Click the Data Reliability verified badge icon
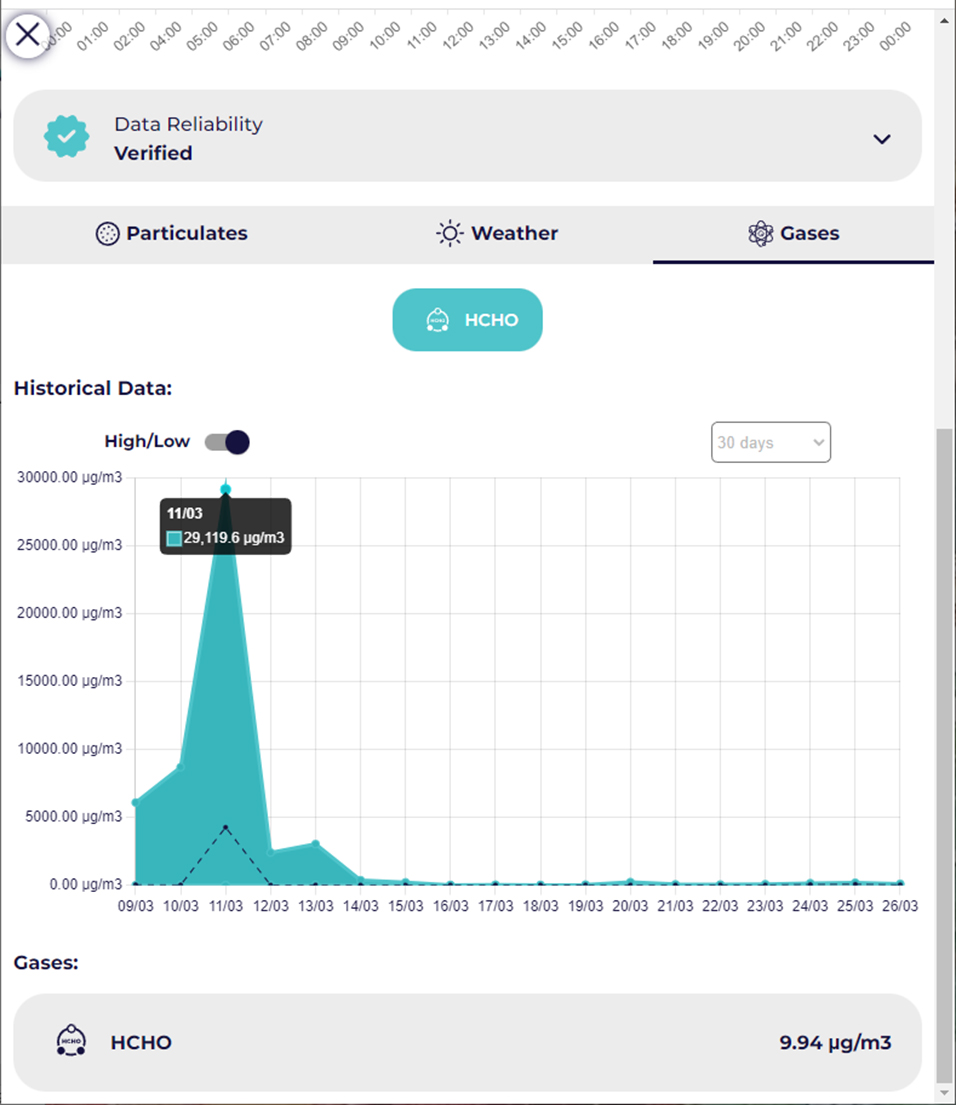The image size is (956, 1105). (67, 137)
